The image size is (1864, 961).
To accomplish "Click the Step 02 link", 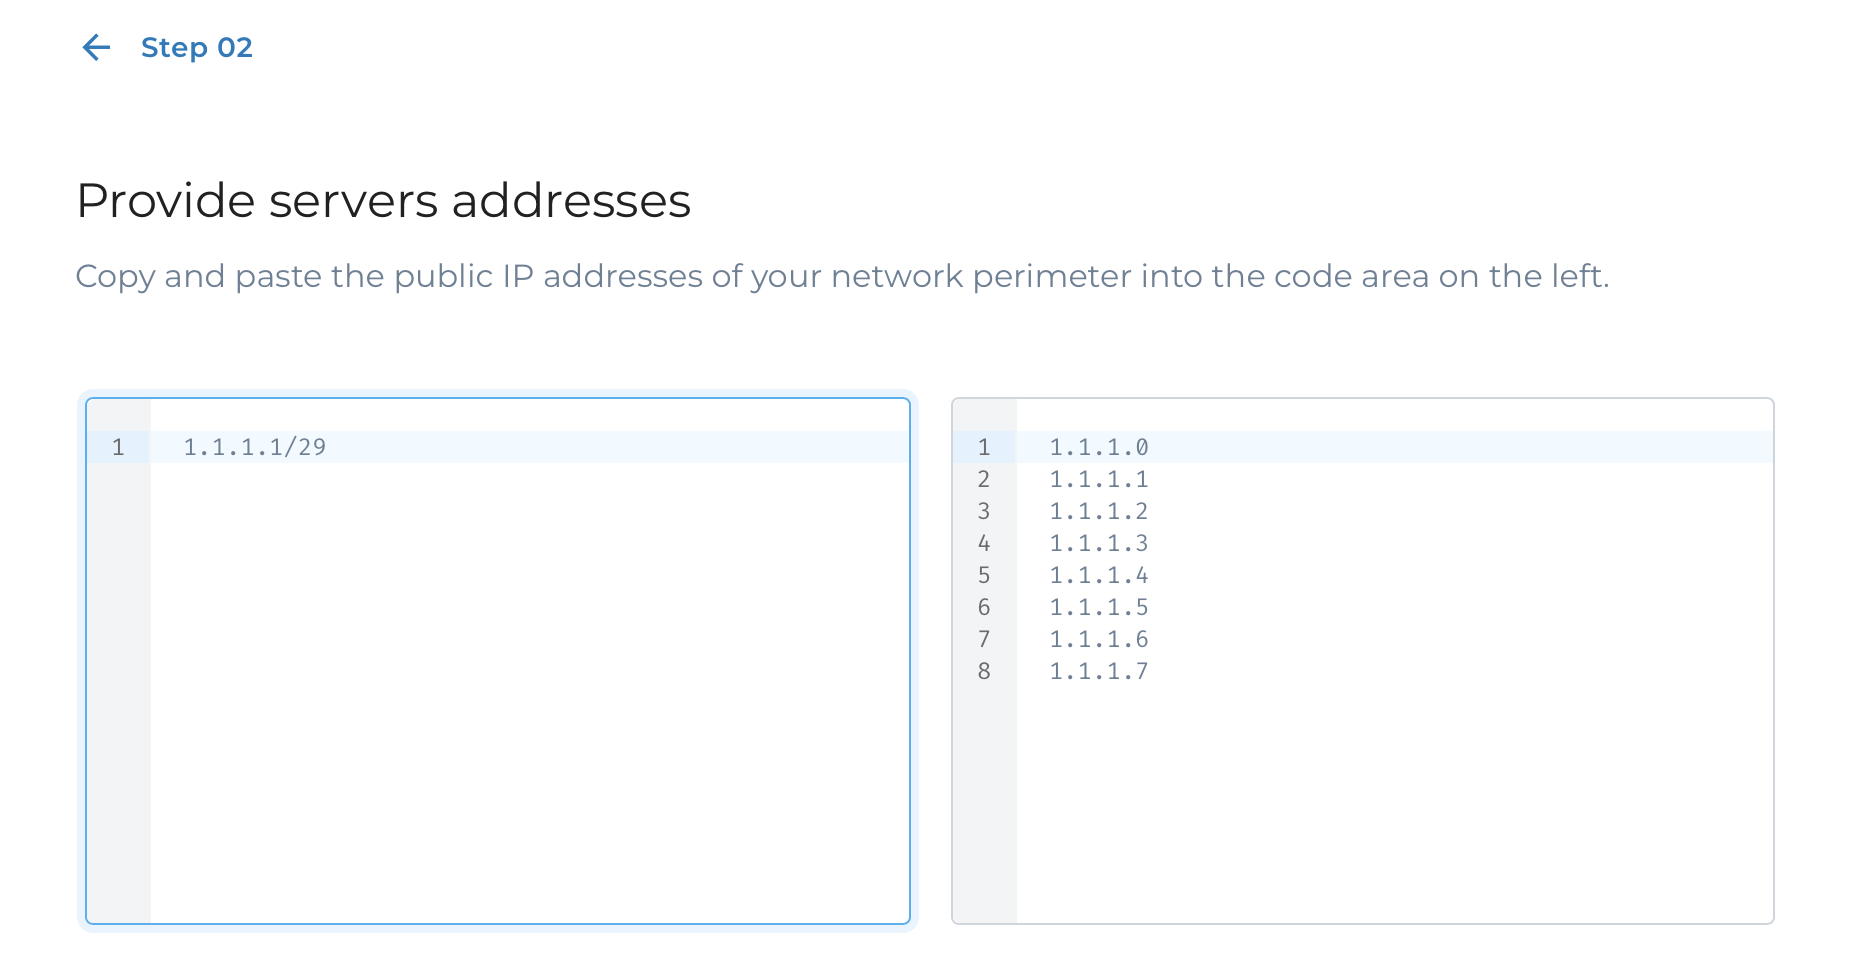I will [196, 47].
